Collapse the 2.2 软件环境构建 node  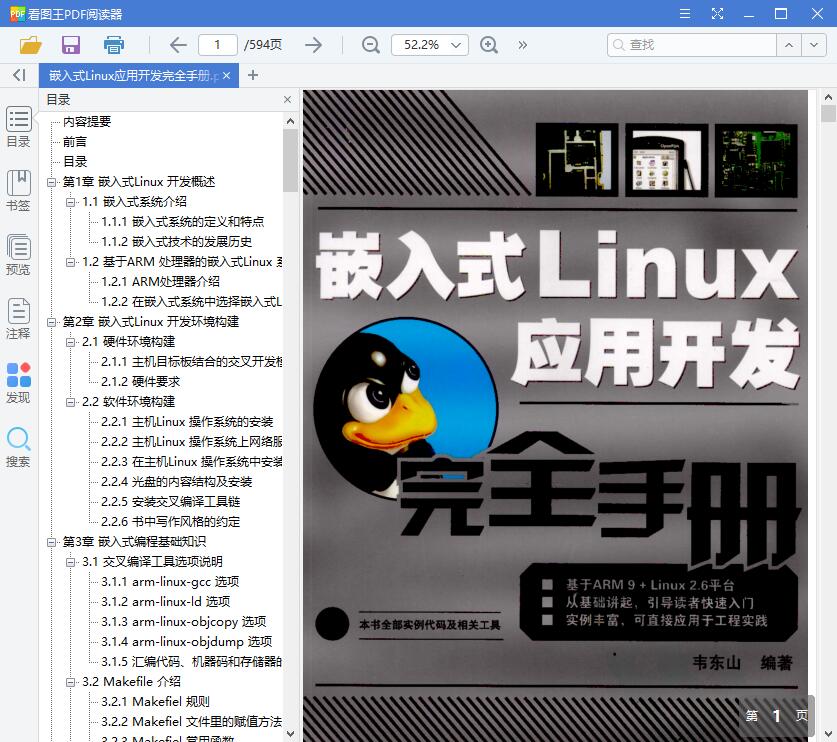[70, 402]
